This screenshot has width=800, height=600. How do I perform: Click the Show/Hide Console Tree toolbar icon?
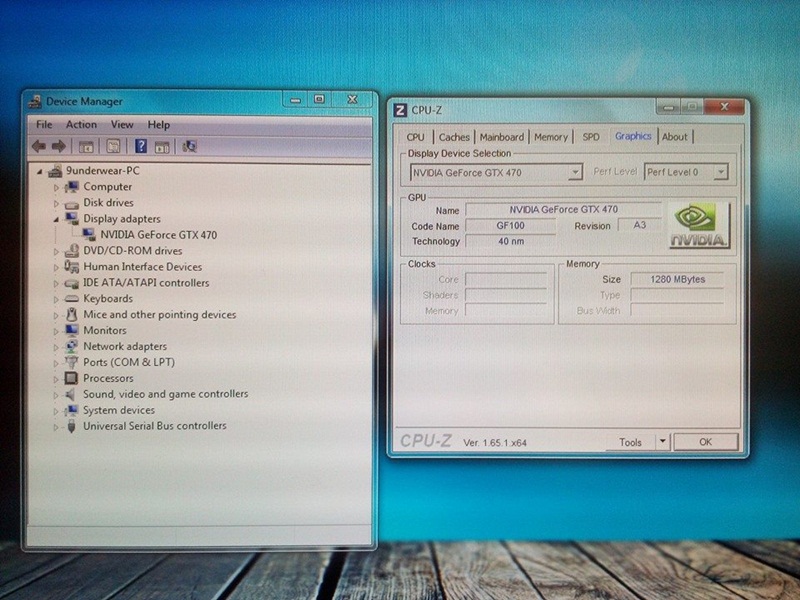pyautogui.click(x=86, y=147)
